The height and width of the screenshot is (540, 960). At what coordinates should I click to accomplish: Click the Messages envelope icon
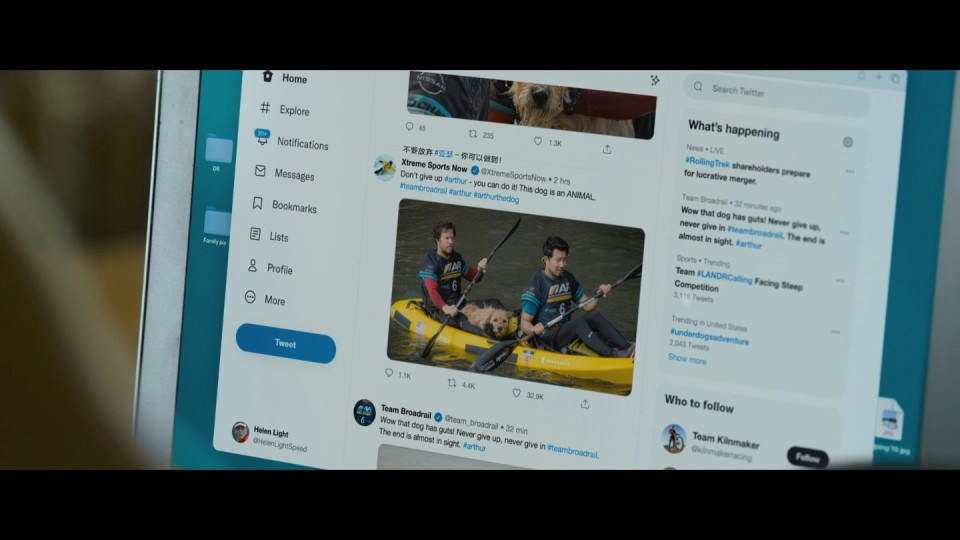tap(260, 171)
